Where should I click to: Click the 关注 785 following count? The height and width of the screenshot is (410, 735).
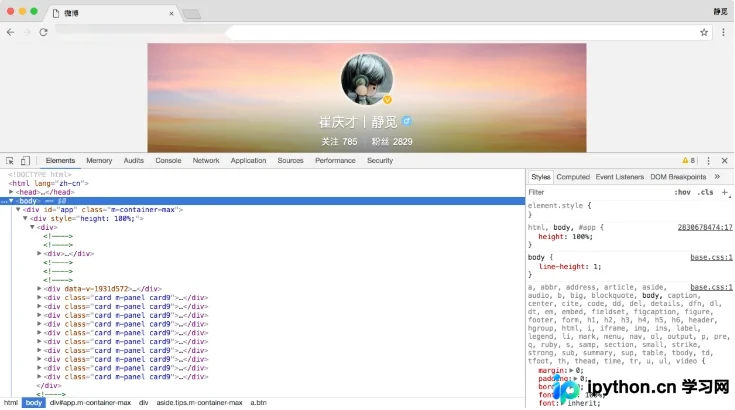(x=339, y=142)
